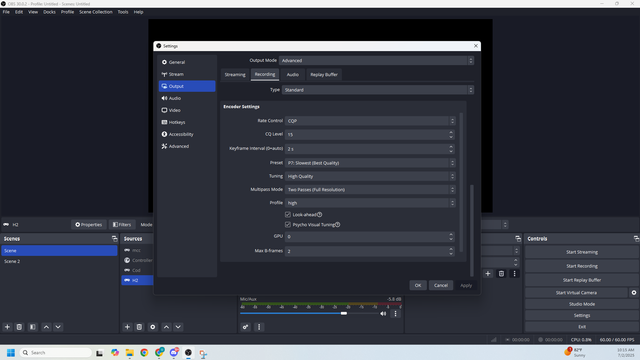
Task: Toggle Studio Mode button
Action: [582, 304]
